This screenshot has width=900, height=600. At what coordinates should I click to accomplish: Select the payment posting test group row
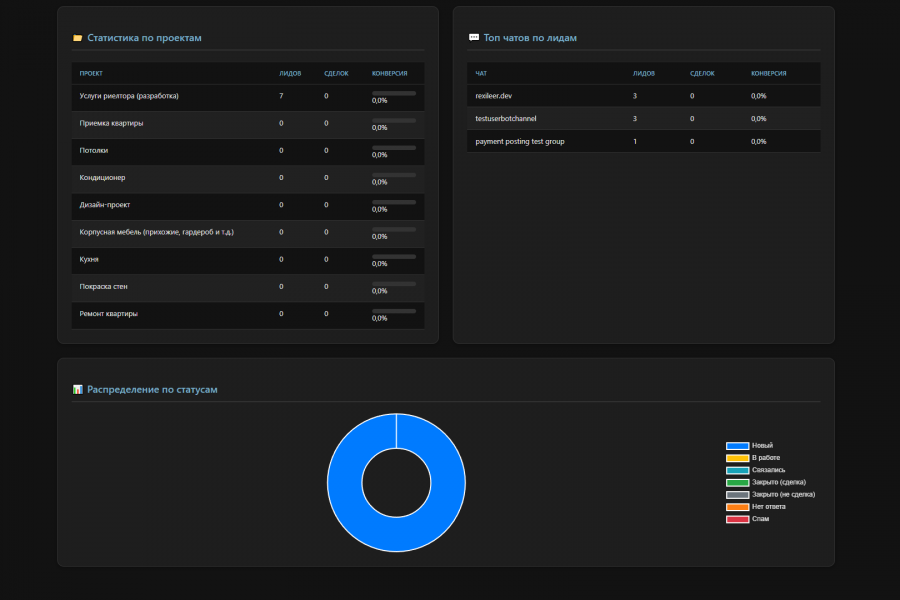[643, 141]
